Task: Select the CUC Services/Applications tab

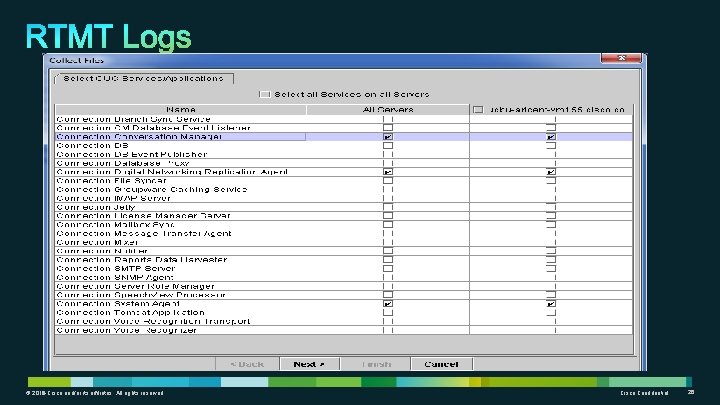Action: [143, 79]
